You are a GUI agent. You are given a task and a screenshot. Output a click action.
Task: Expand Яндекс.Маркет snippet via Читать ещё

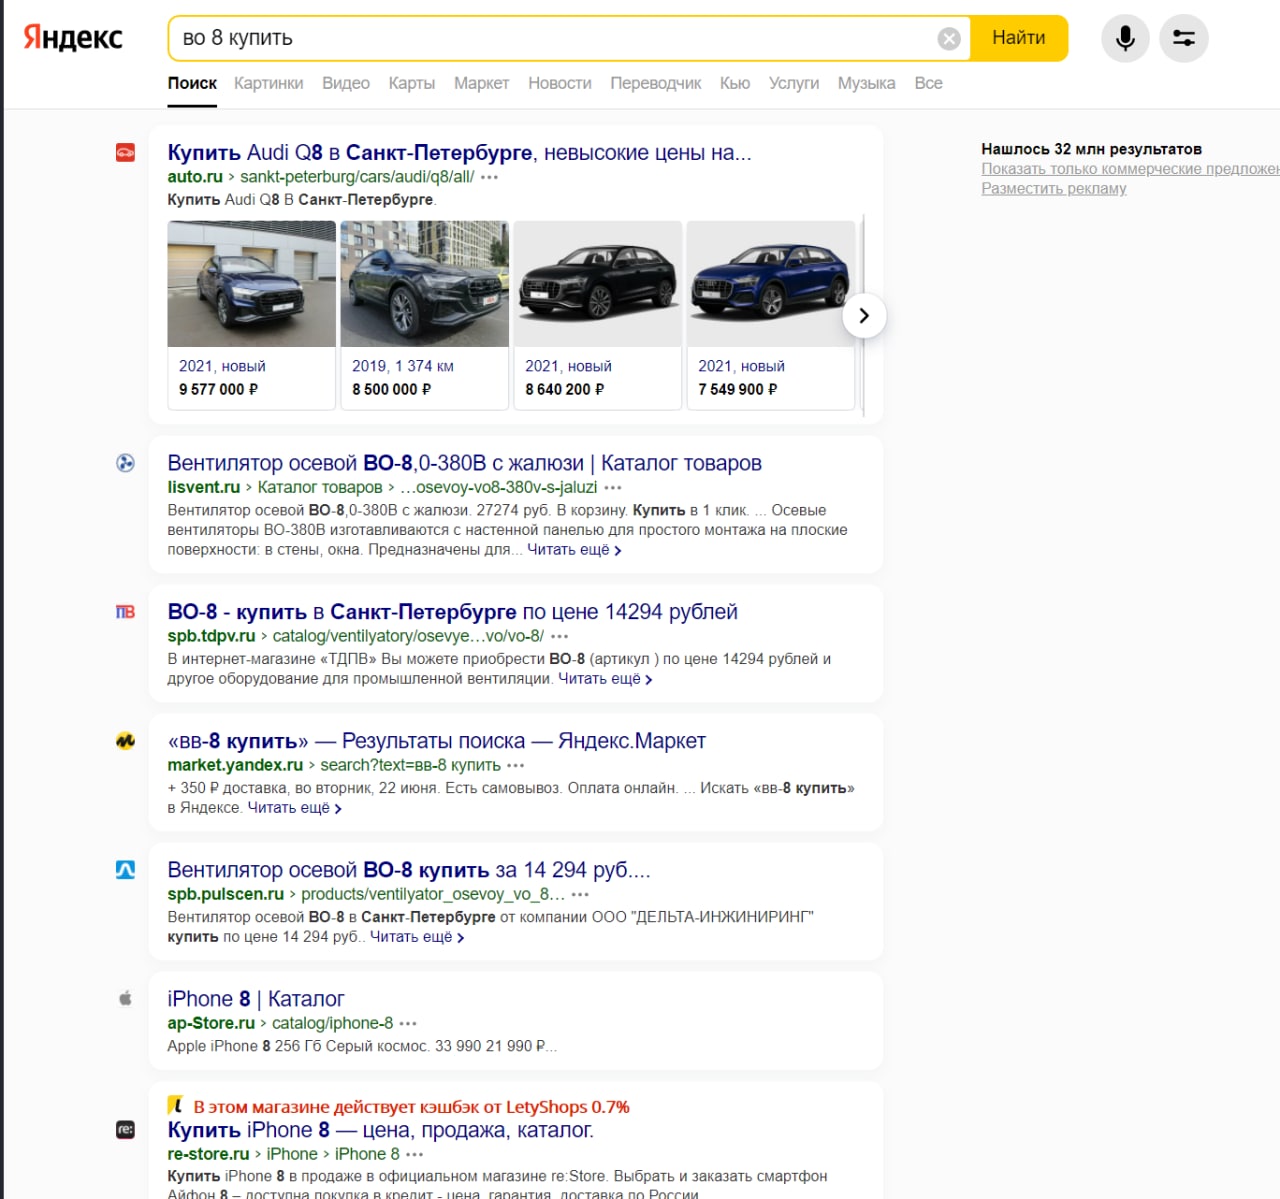pyautogui.click(x=295, y=808)
